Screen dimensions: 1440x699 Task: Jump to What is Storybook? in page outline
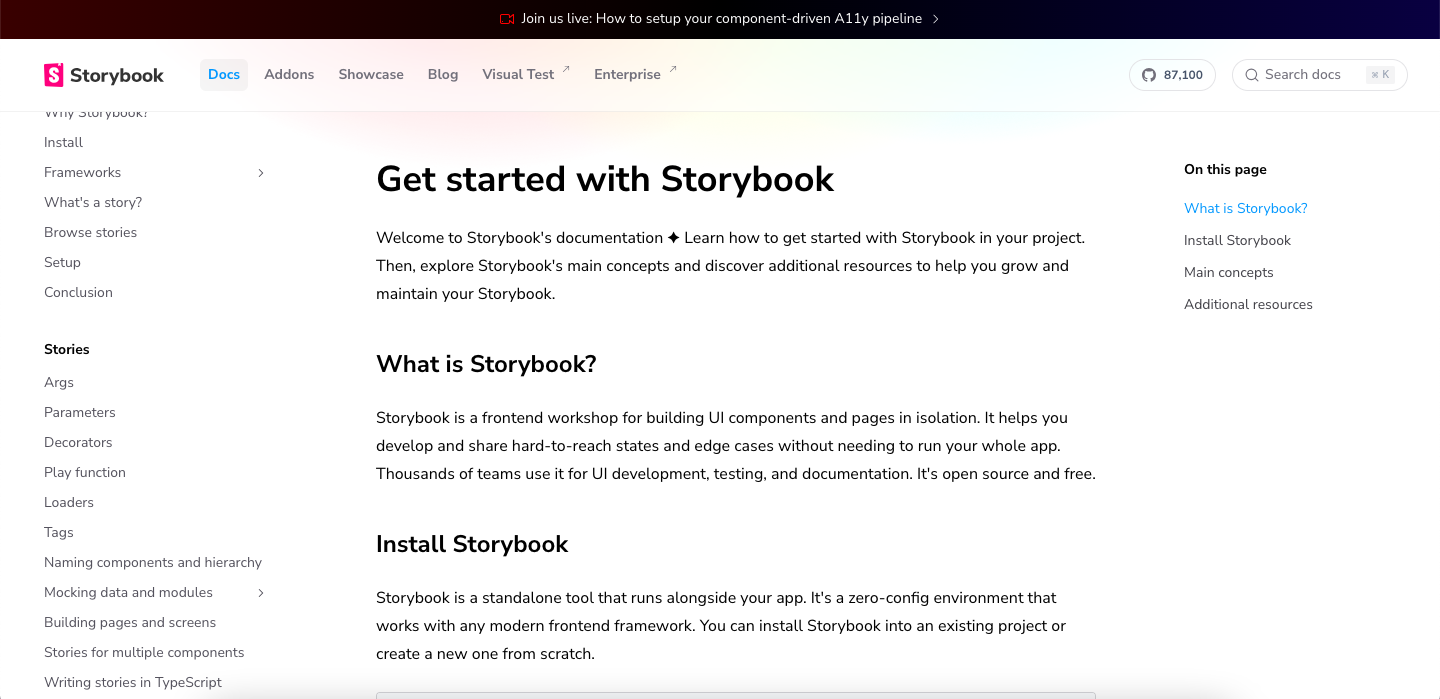pos(1246,209)
